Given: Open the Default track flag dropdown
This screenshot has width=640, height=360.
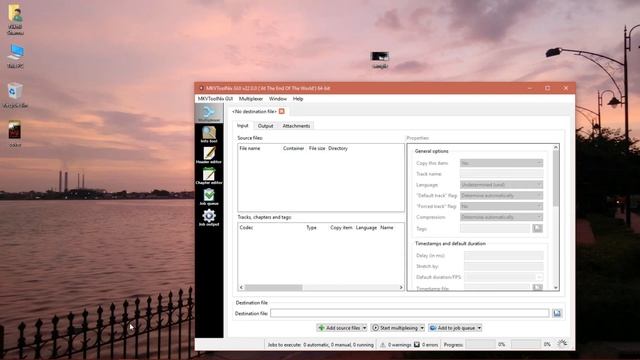Looking at the screenshot, I should tap(501, 196).
